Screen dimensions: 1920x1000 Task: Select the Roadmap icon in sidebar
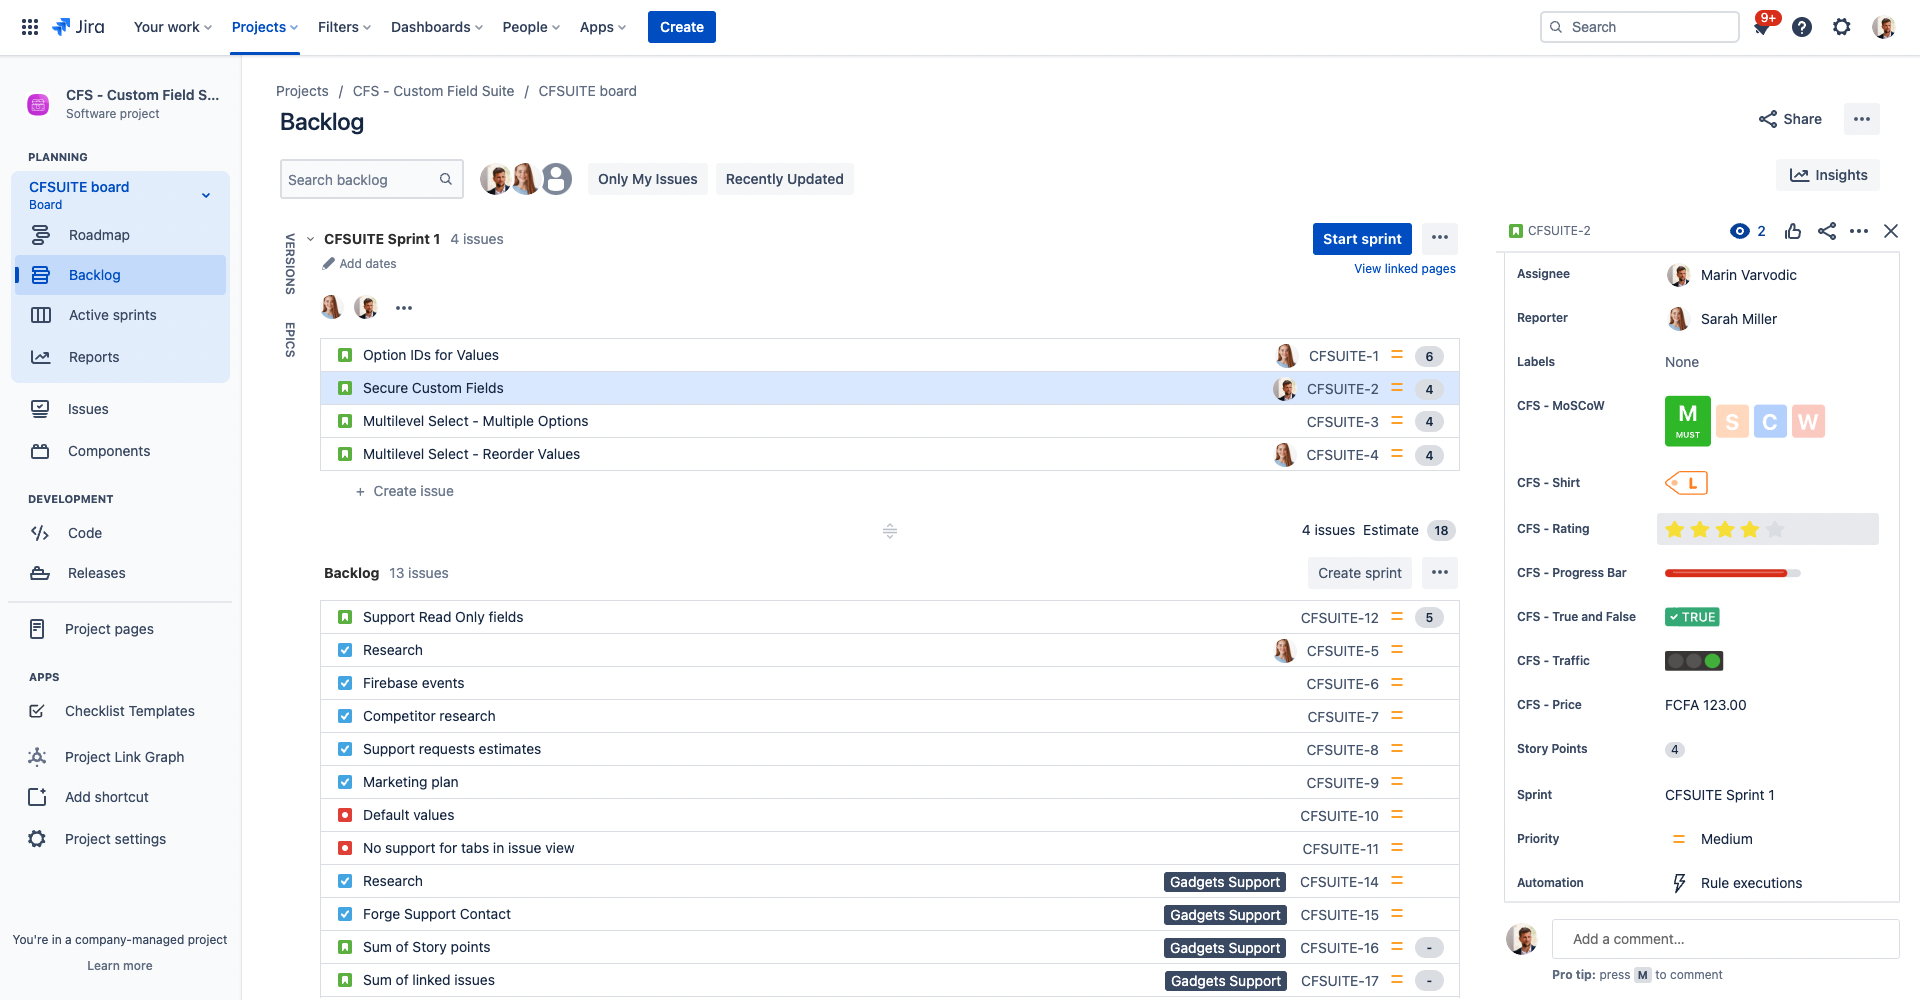(39, 235)
